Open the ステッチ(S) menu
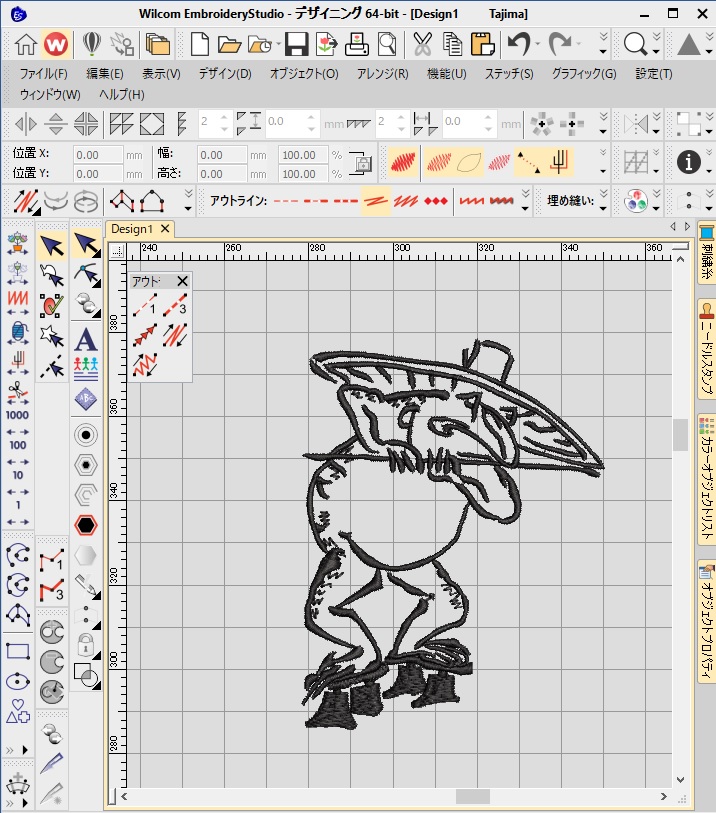The width and height of the screenshot is (716, 813). (509, 74)
